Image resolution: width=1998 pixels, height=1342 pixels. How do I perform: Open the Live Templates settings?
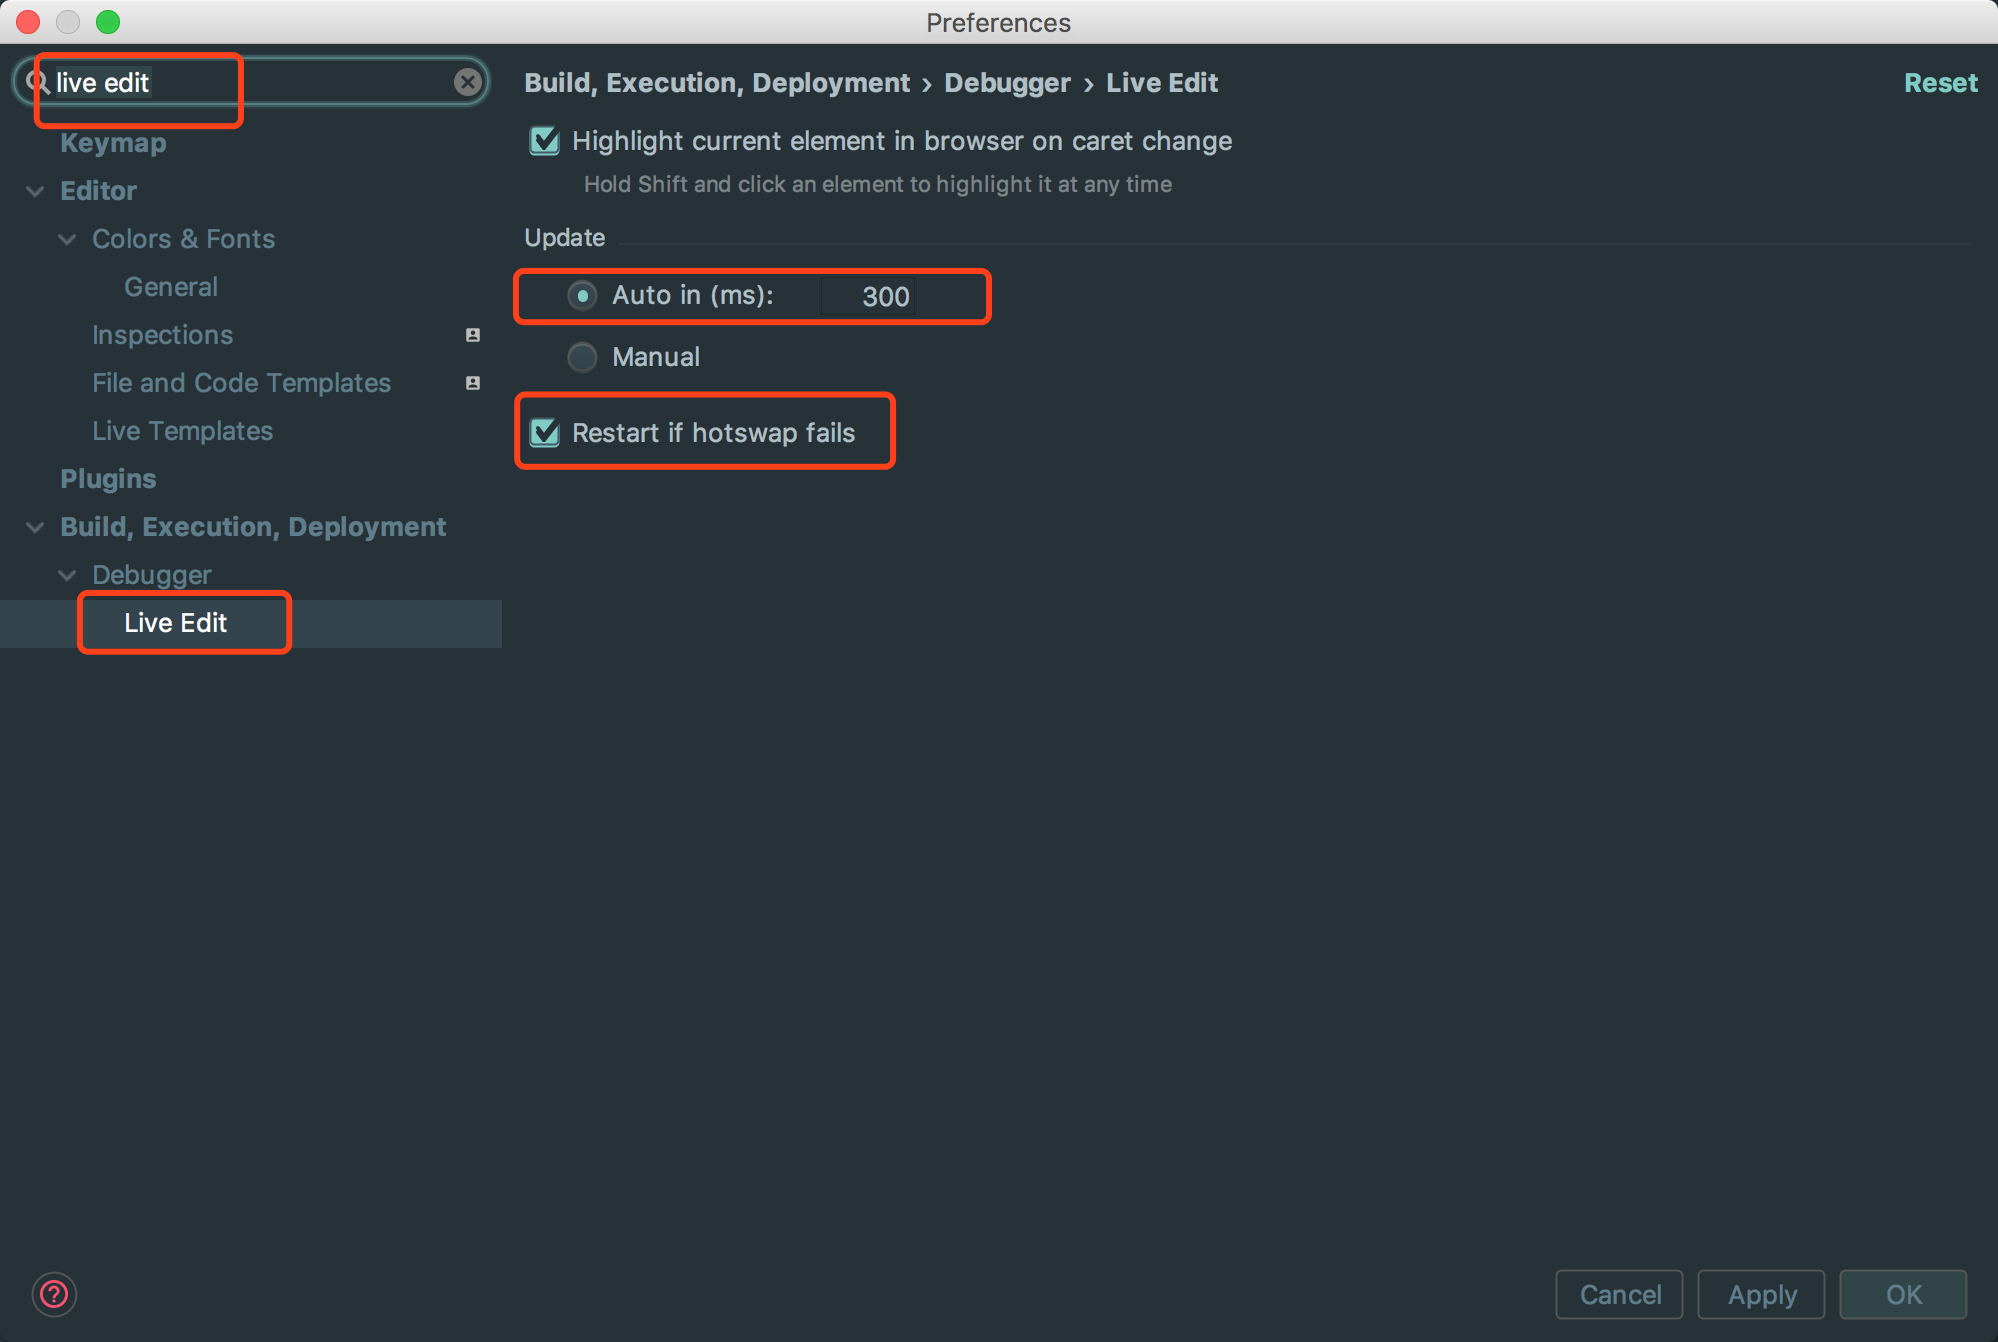(x=182, y=431)
